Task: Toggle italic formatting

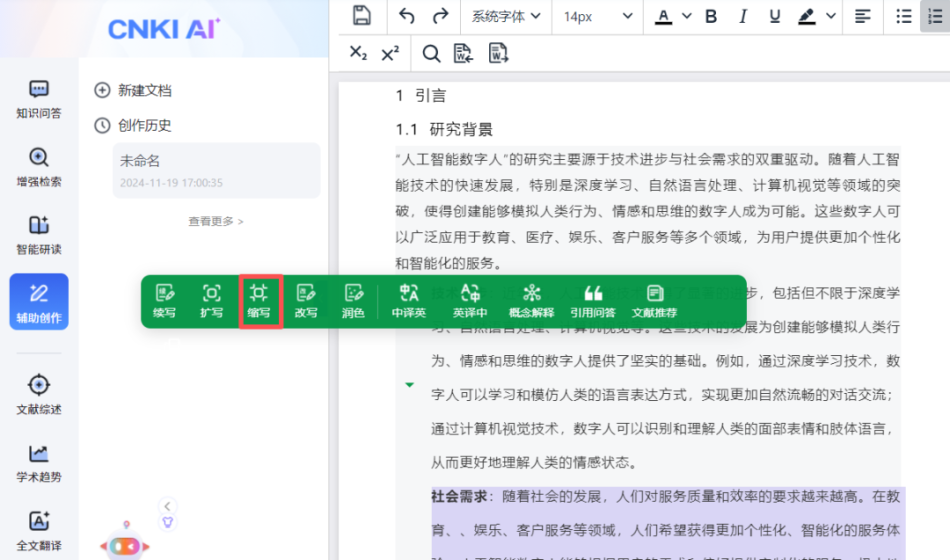Action: click(743, 17)
